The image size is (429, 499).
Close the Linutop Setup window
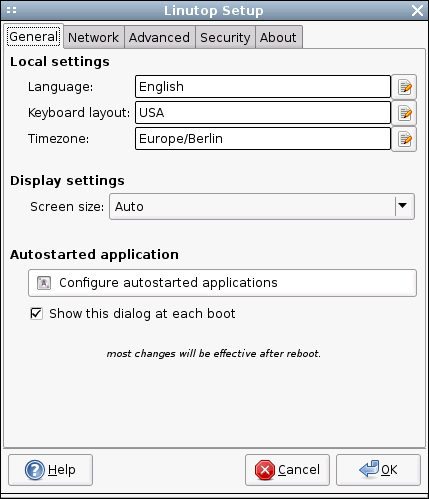417,11
